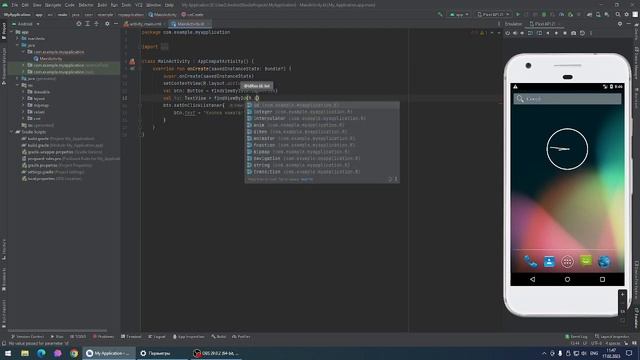Image resolution: width=640 pixels, height=360 pixels.
Task: Open the Build tool window
Action: coord(218,337)
